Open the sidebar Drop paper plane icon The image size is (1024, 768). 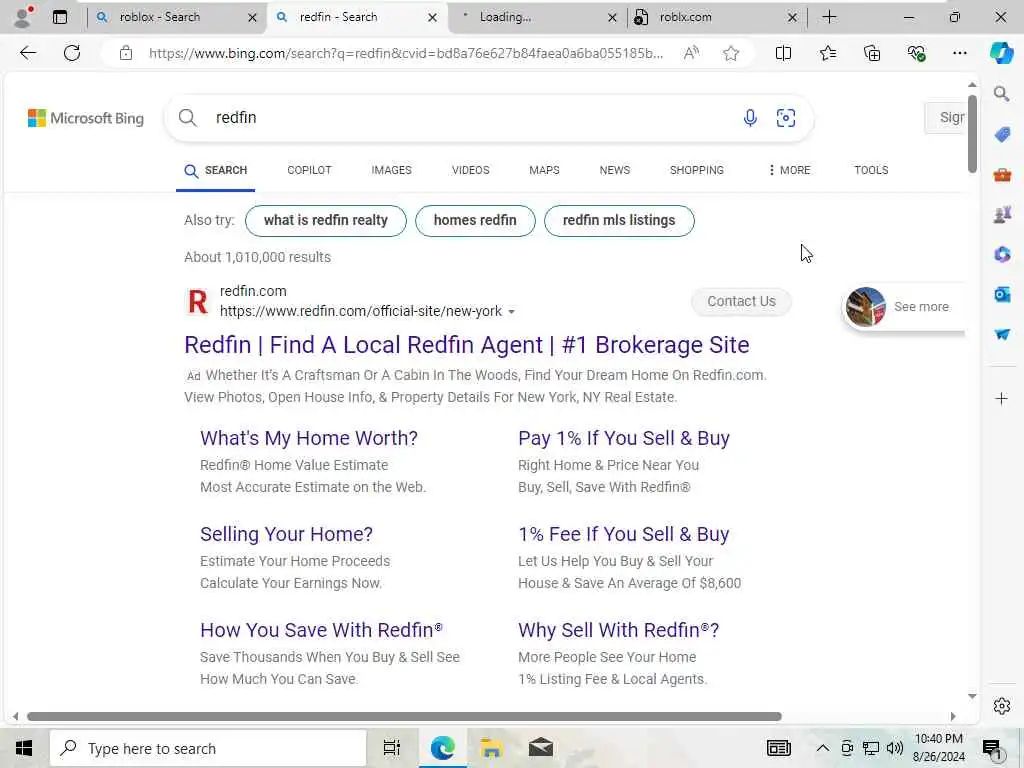click(x=1002, y=334)
